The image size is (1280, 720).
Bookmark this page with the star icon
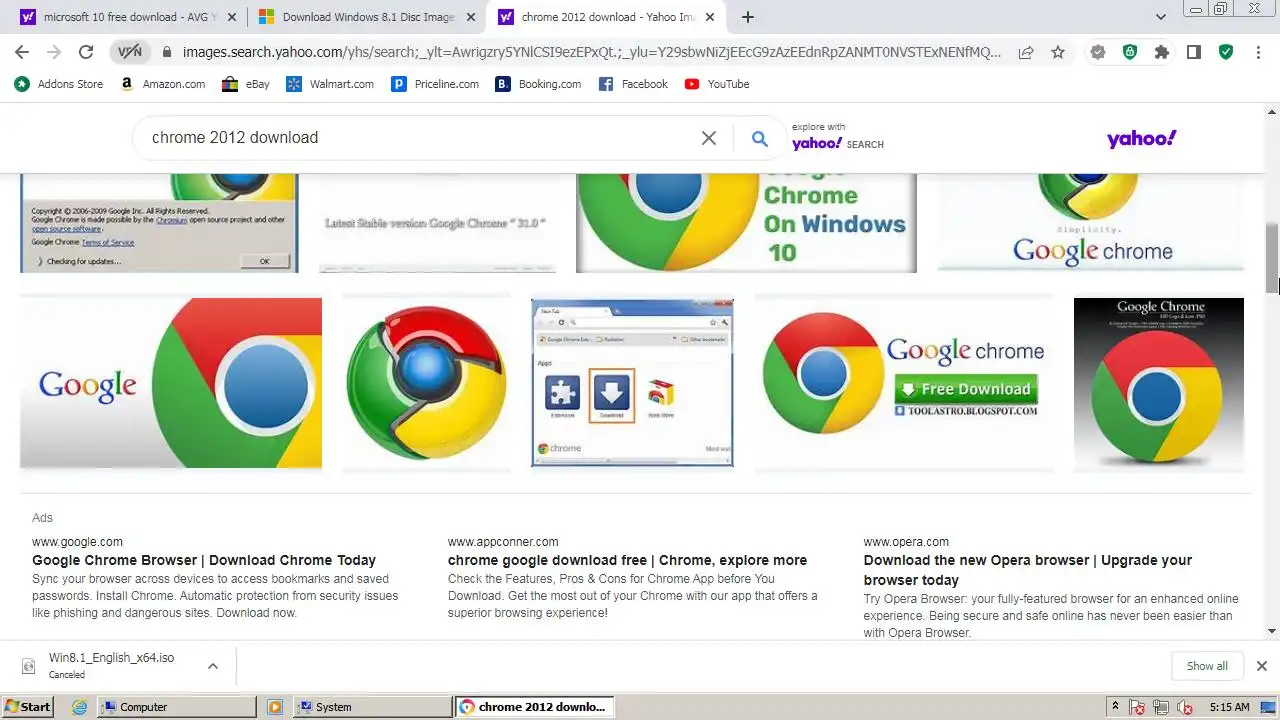pos(1058,52)
